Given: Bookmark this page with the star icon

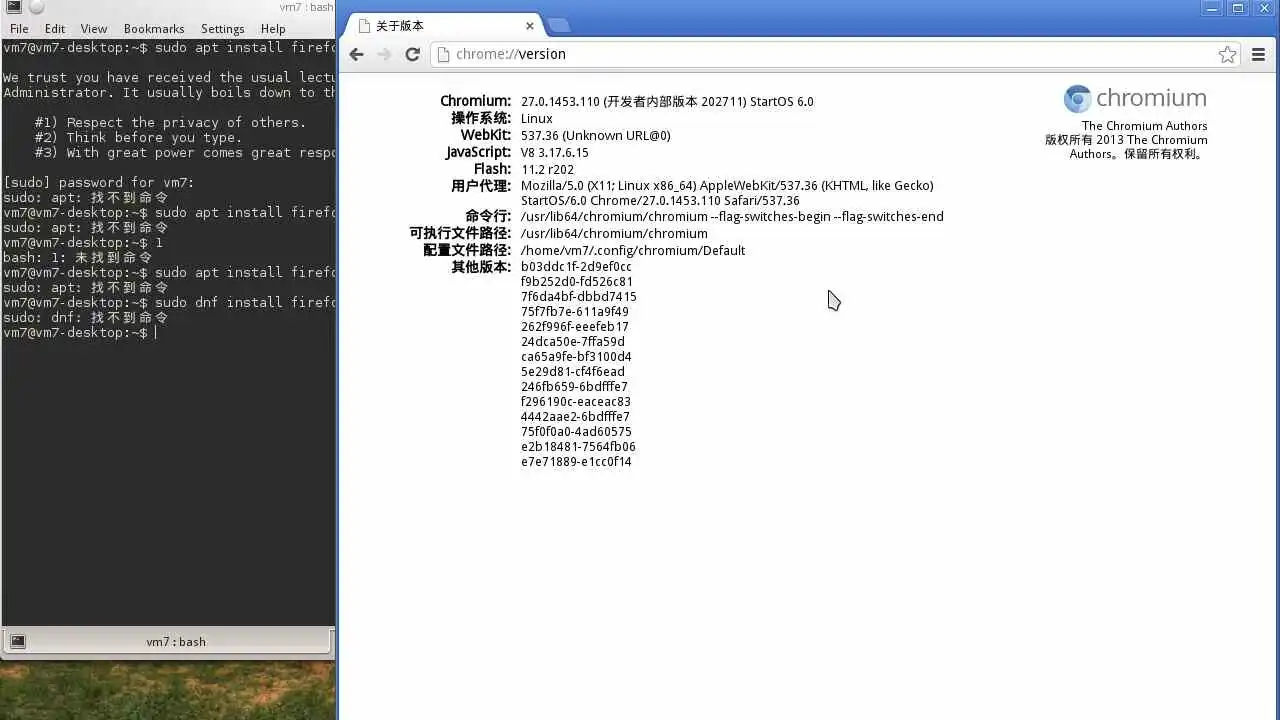Looking at the screenshot, I should [1227, 55].
